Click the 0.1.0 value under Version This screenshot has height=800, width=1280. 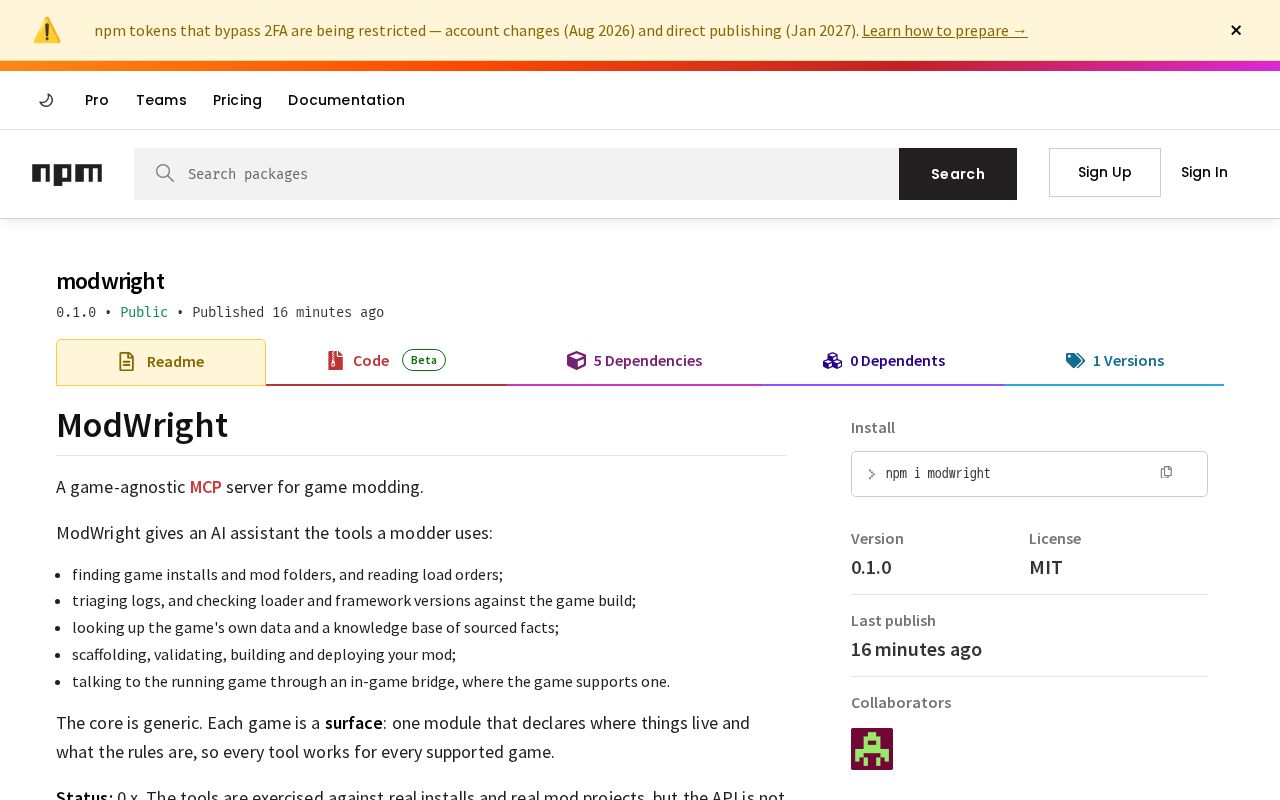[x=871, y=568]
